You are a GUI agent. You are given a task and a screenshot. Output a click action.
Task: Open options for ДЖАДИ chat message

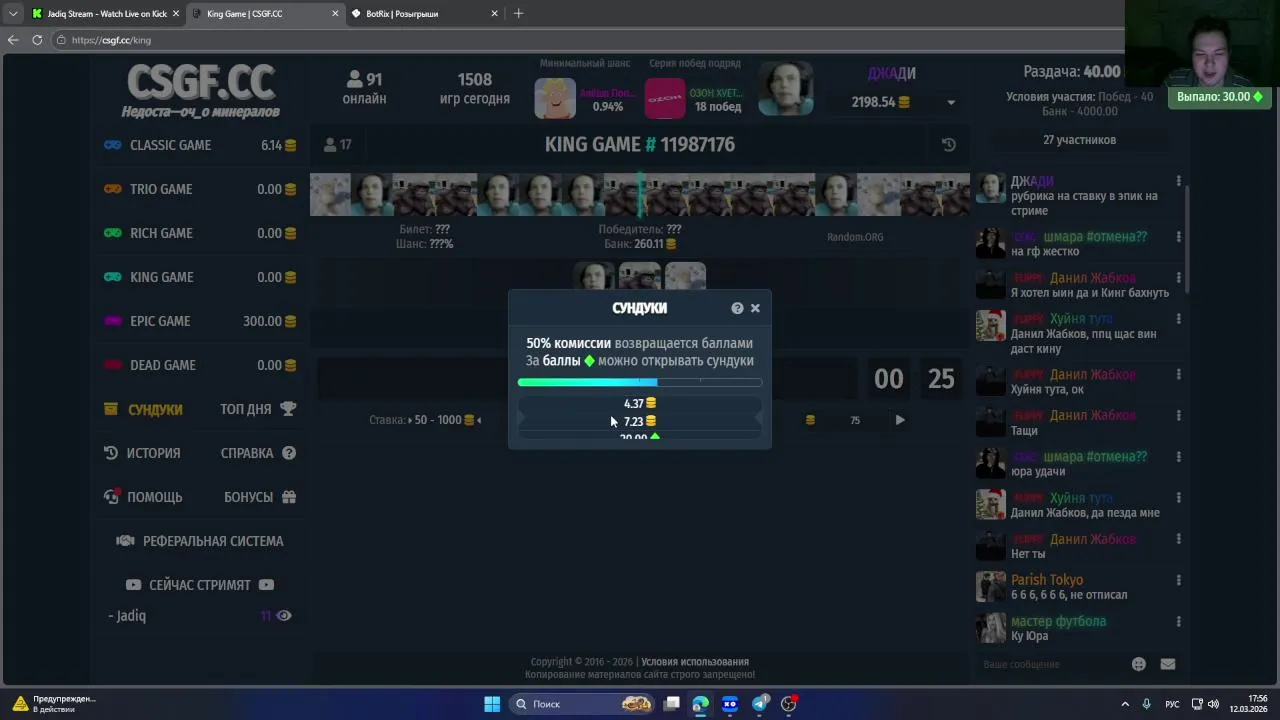[x=1179, y=181]
